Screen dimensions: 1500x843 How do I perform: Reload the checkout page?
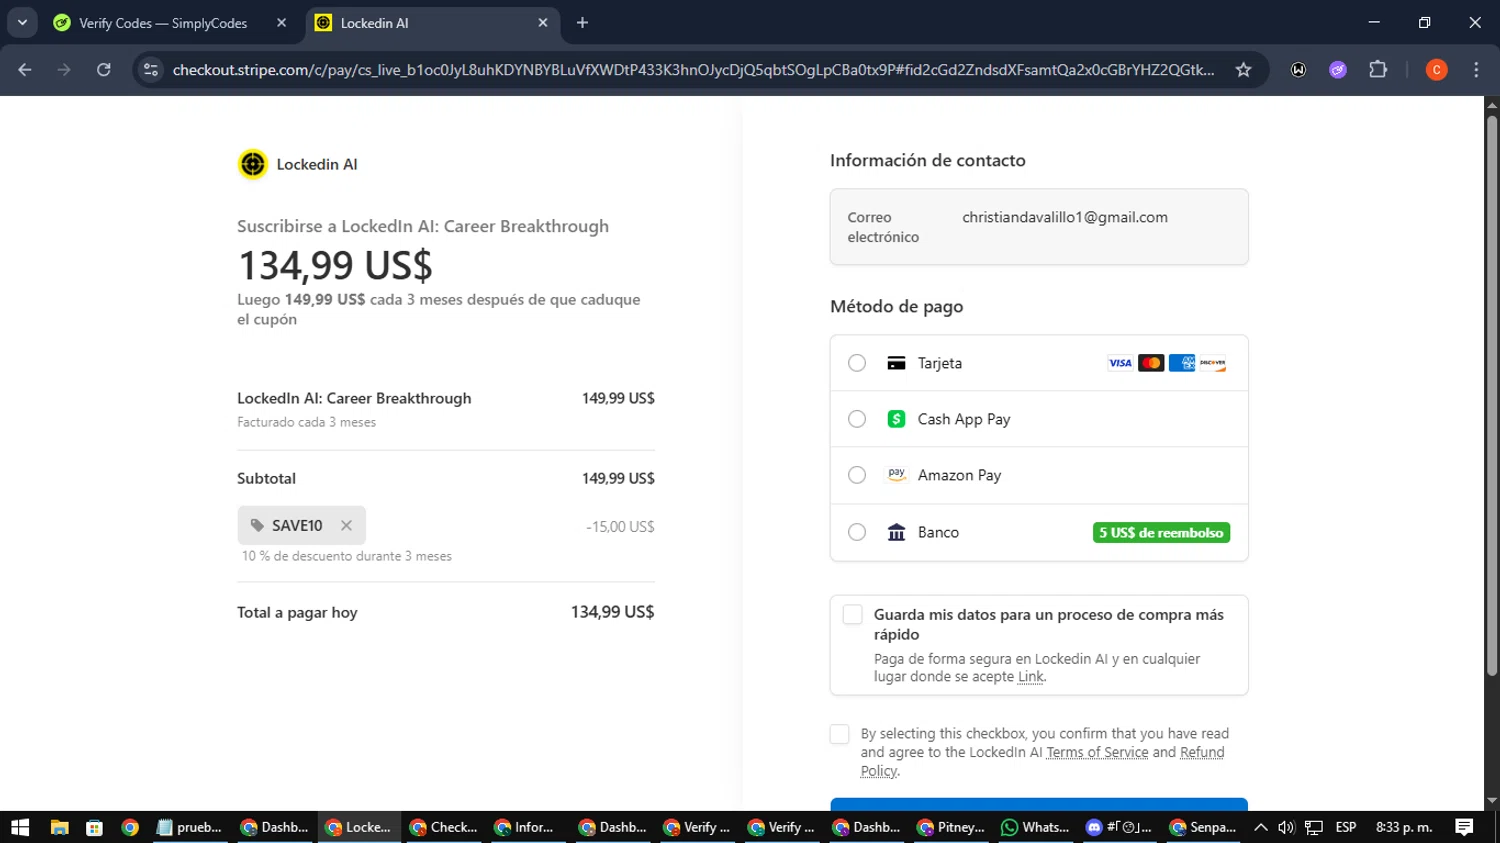click(104, 70)
